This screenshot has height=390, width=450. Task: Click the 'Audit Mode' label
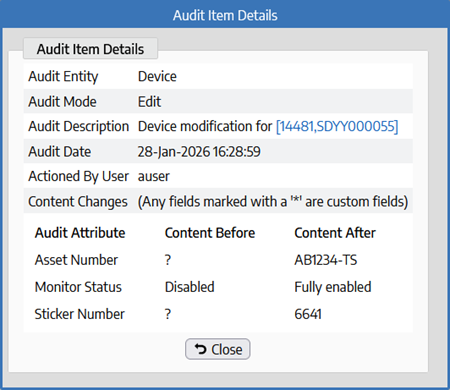(x=62, y=102)
